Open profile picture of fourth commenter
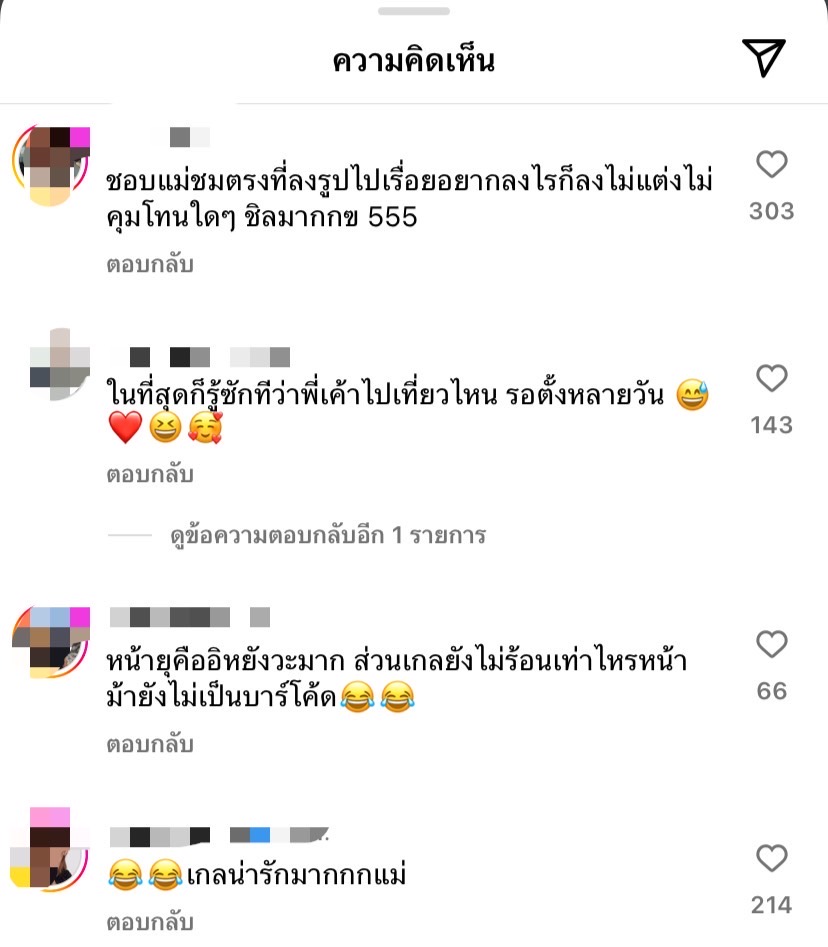 coord(50,847)
